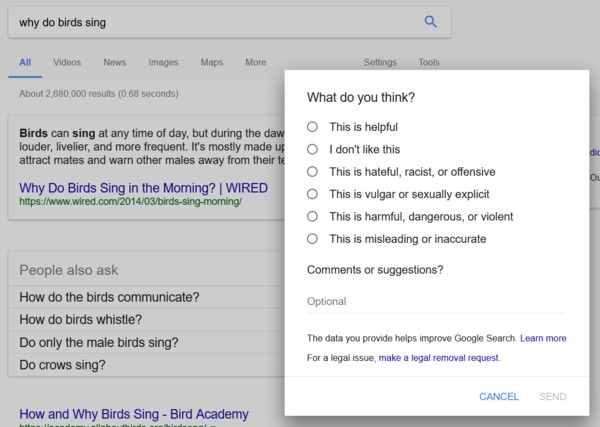
Task: Focus the optional comments text field
Action: 435,302
